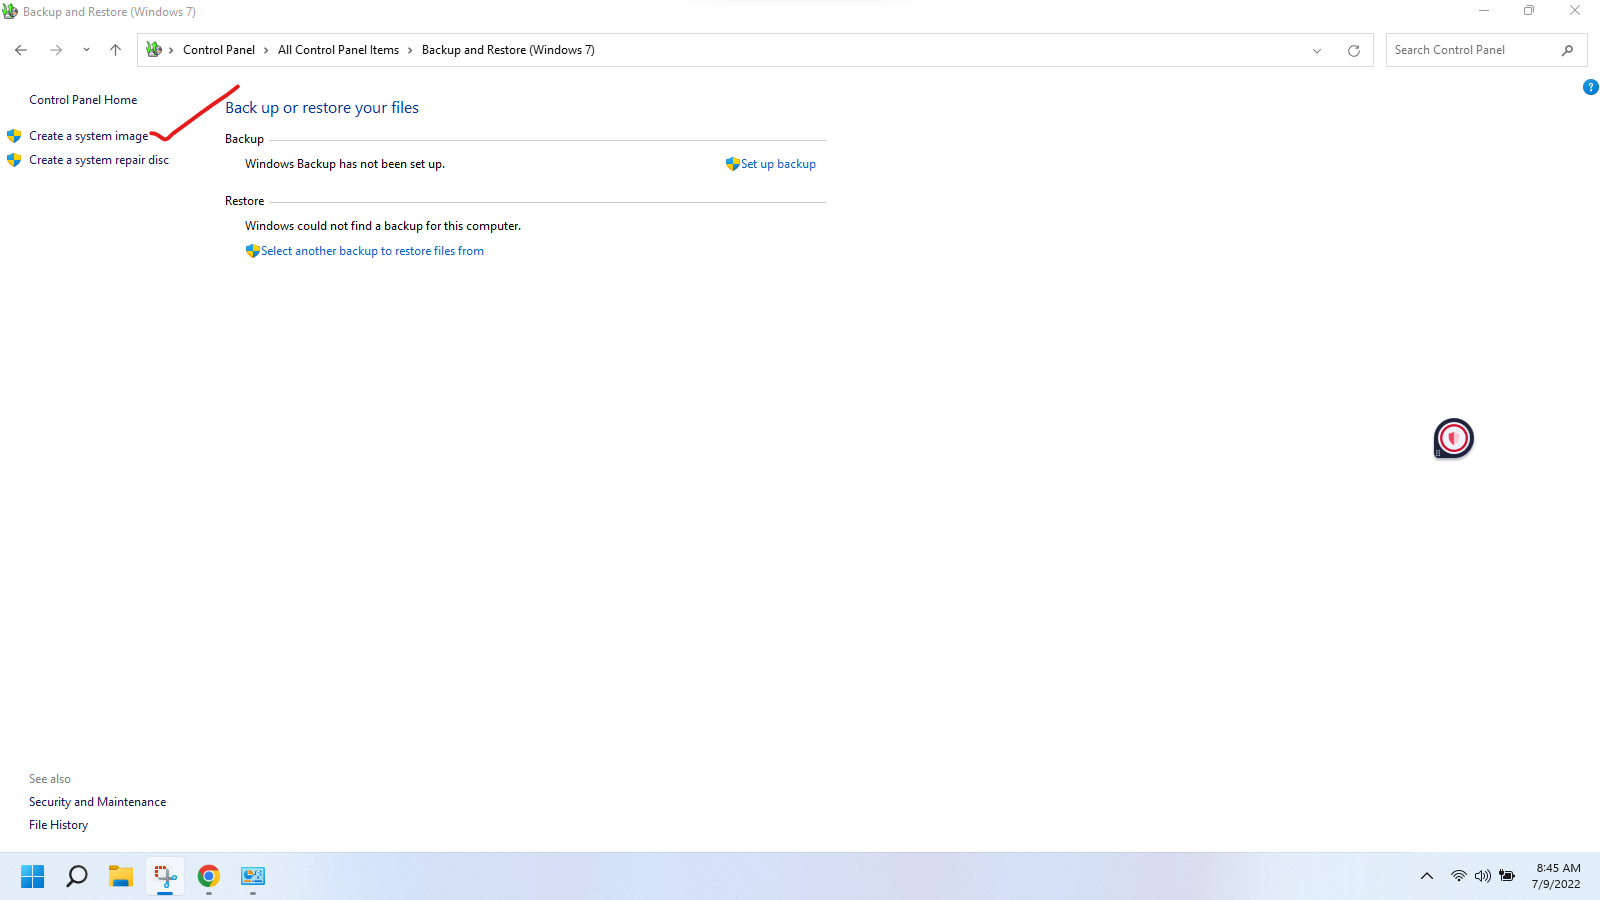Image resolution: width=1600 pixels, height=900 pixels.
Task: Click the 'Back up or restore your files' heading
Action: point(322,108)
